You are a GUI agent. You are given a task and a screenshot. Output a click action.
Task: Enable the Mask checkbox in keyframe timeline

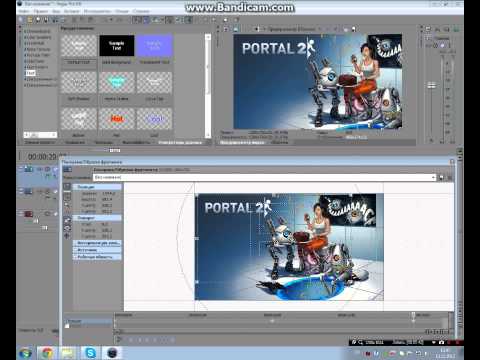pos(67,326)
